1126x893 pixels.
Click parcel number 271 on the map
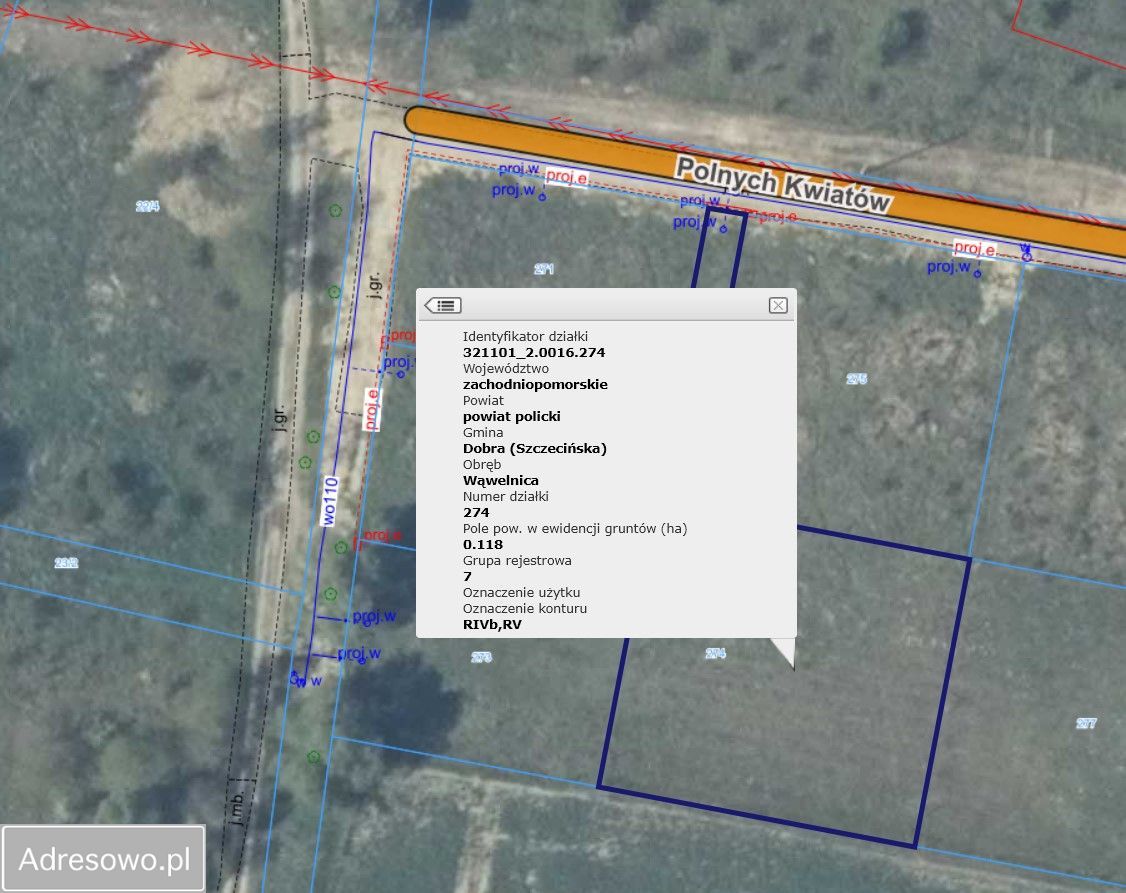point(544,269)
